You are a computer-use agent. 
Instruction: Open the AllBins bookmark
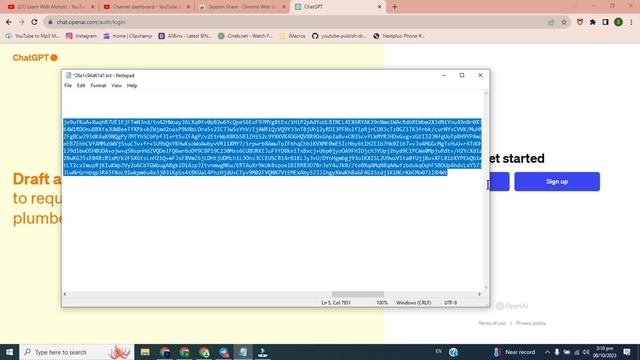185,36
